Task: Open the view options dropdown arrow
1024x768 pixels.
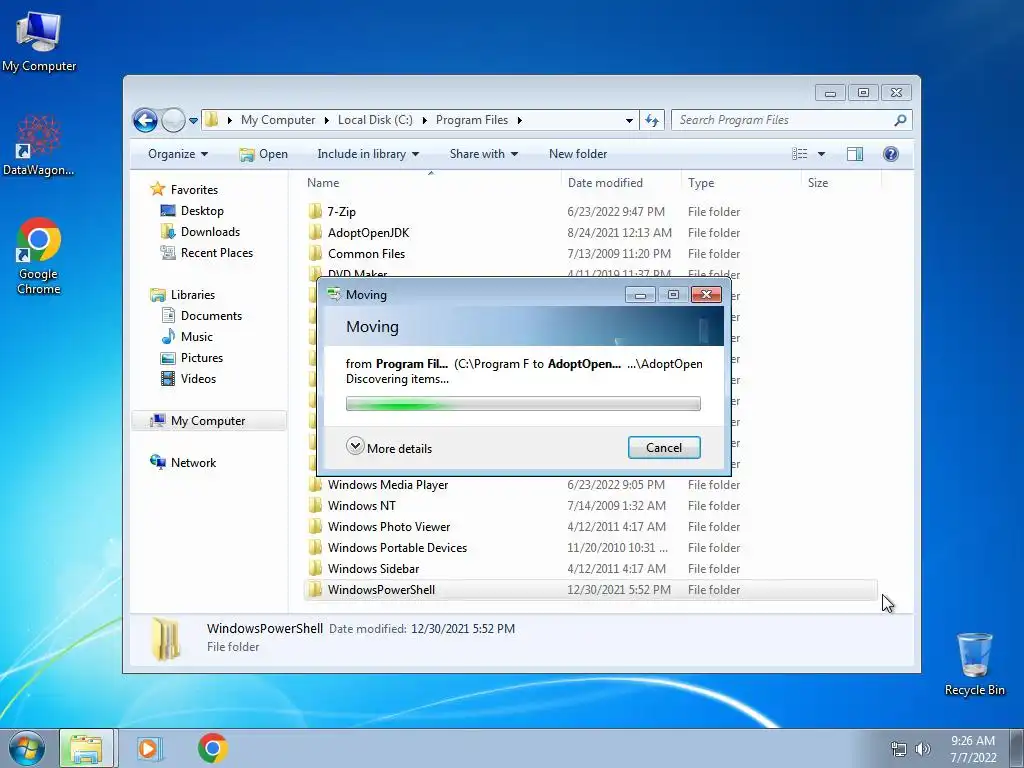Action: tap(822, 154)
